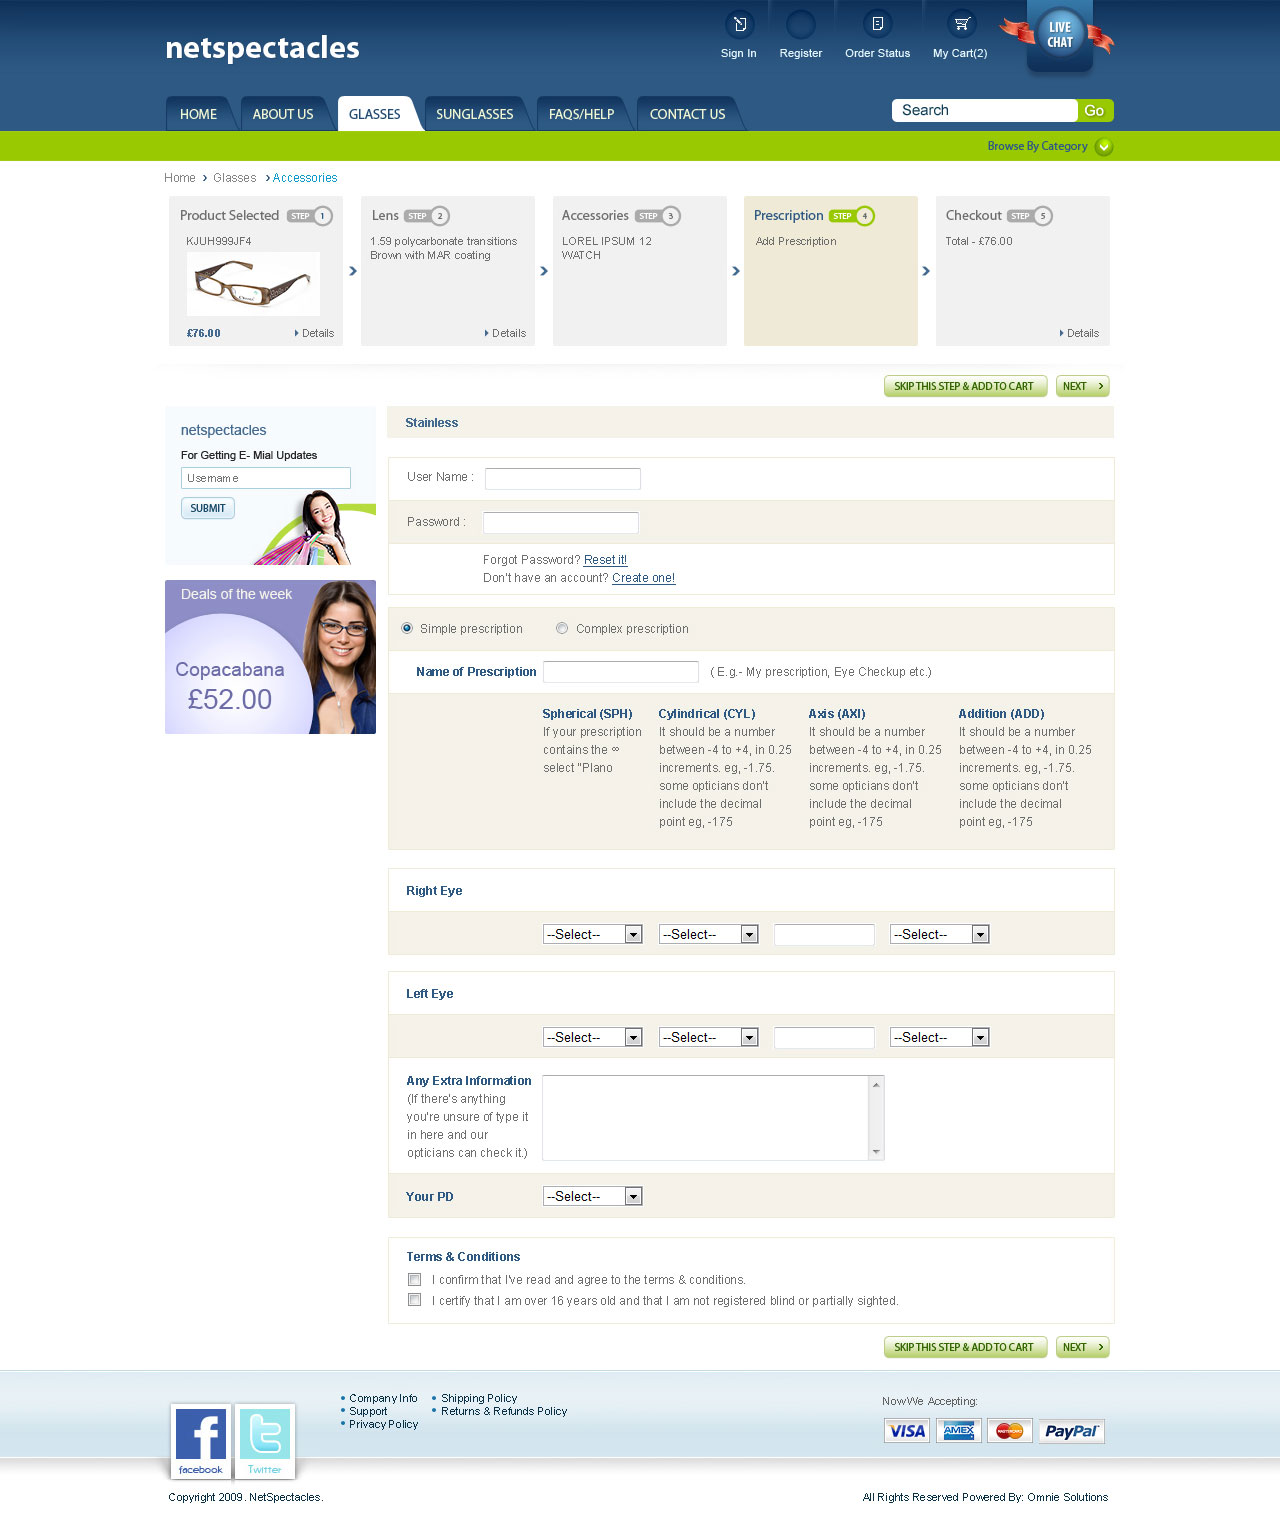1280x1529 pixels.
Task: Open the Deals of the week Copacabana banner
Action: click(x=270, y=657)
